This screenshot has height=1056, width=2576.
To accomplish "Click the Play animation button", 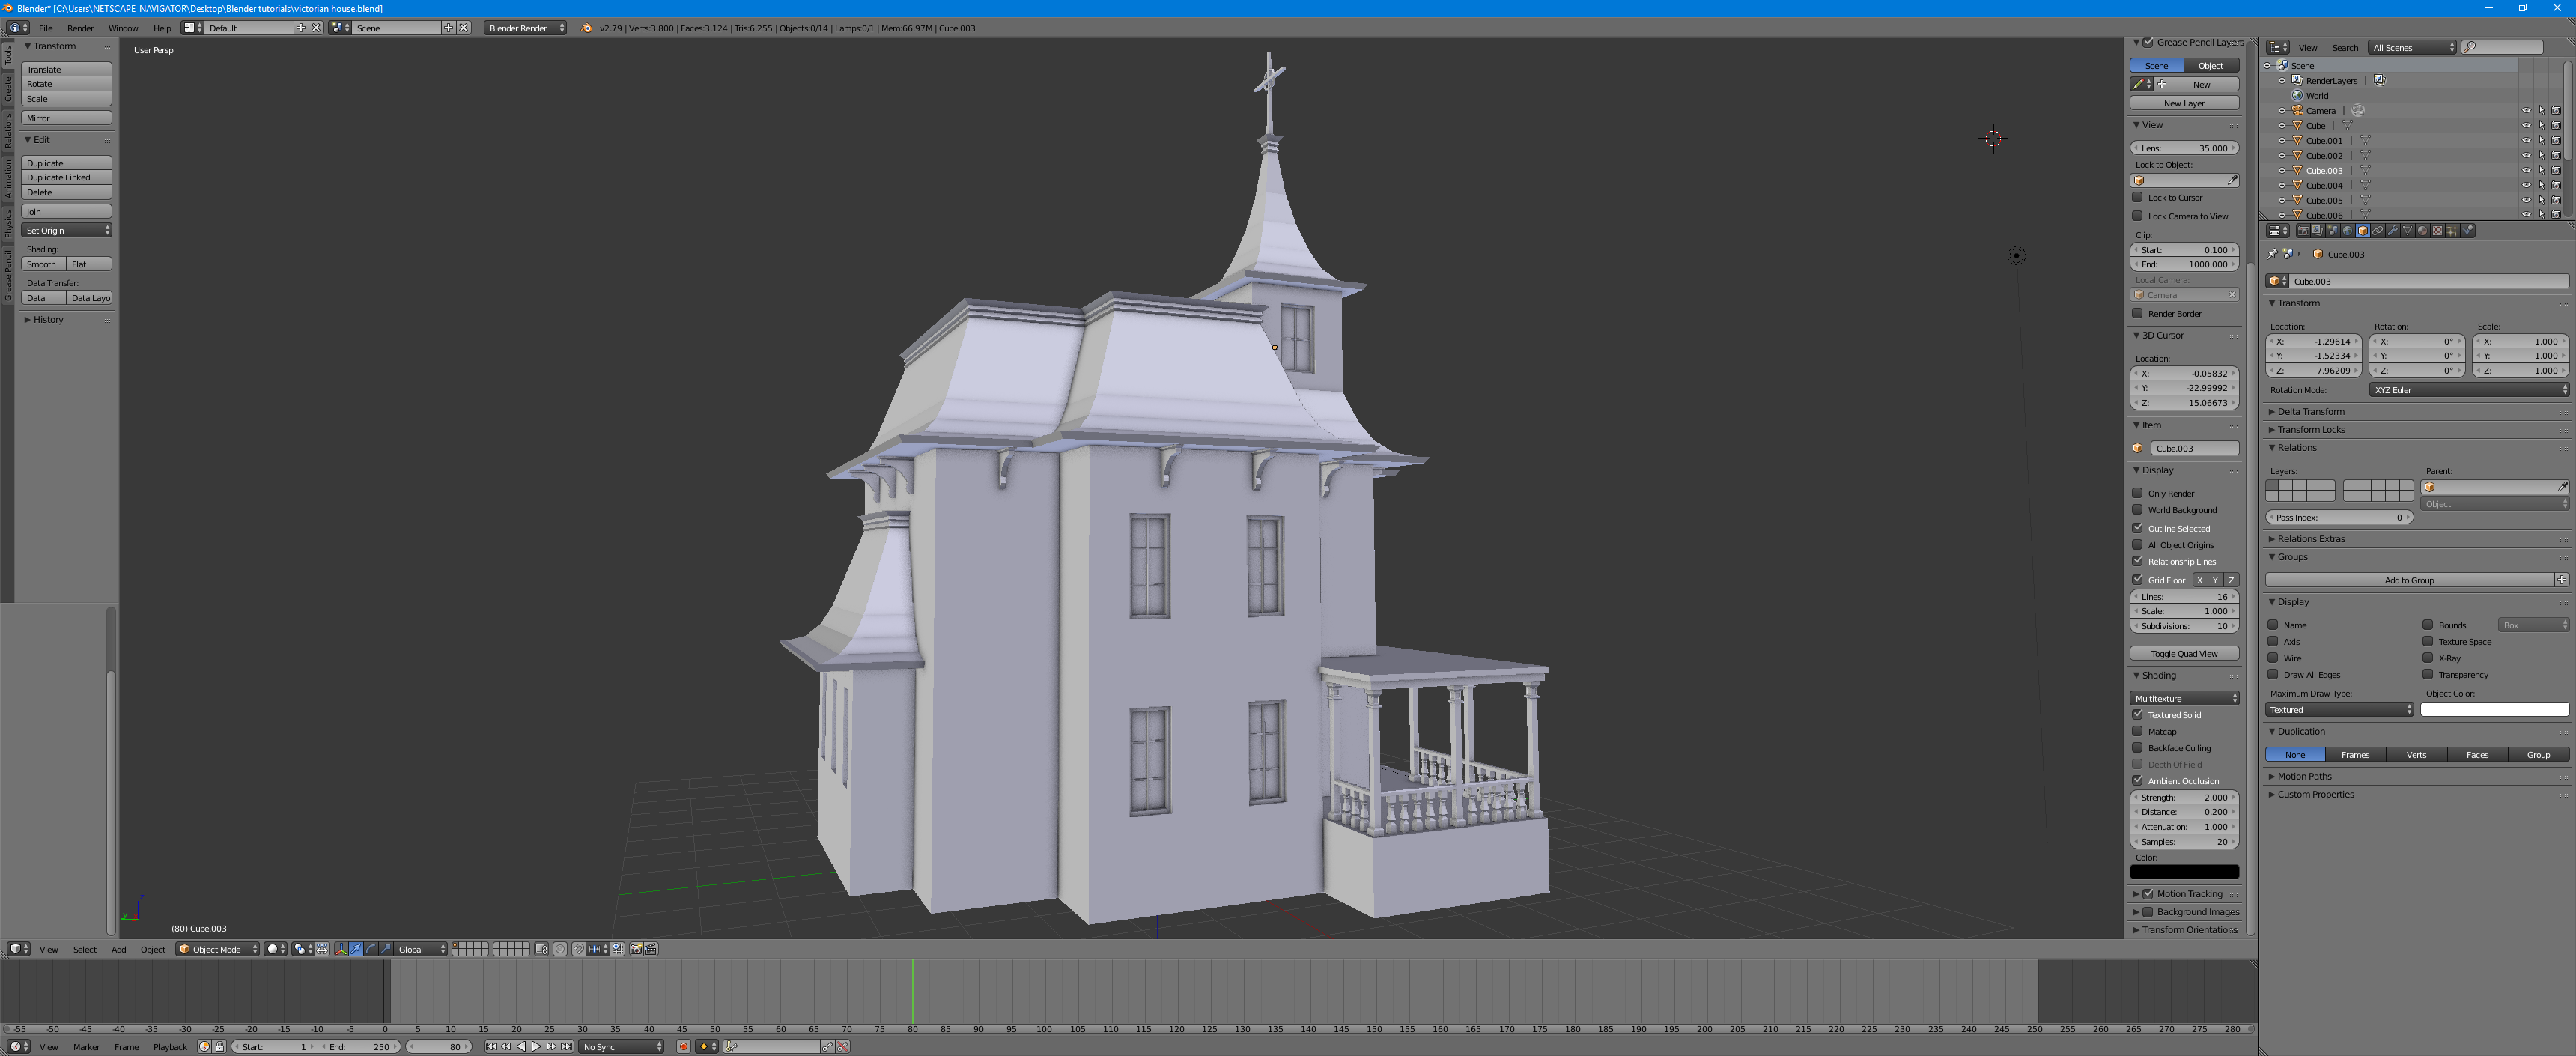I will 537,1046.
